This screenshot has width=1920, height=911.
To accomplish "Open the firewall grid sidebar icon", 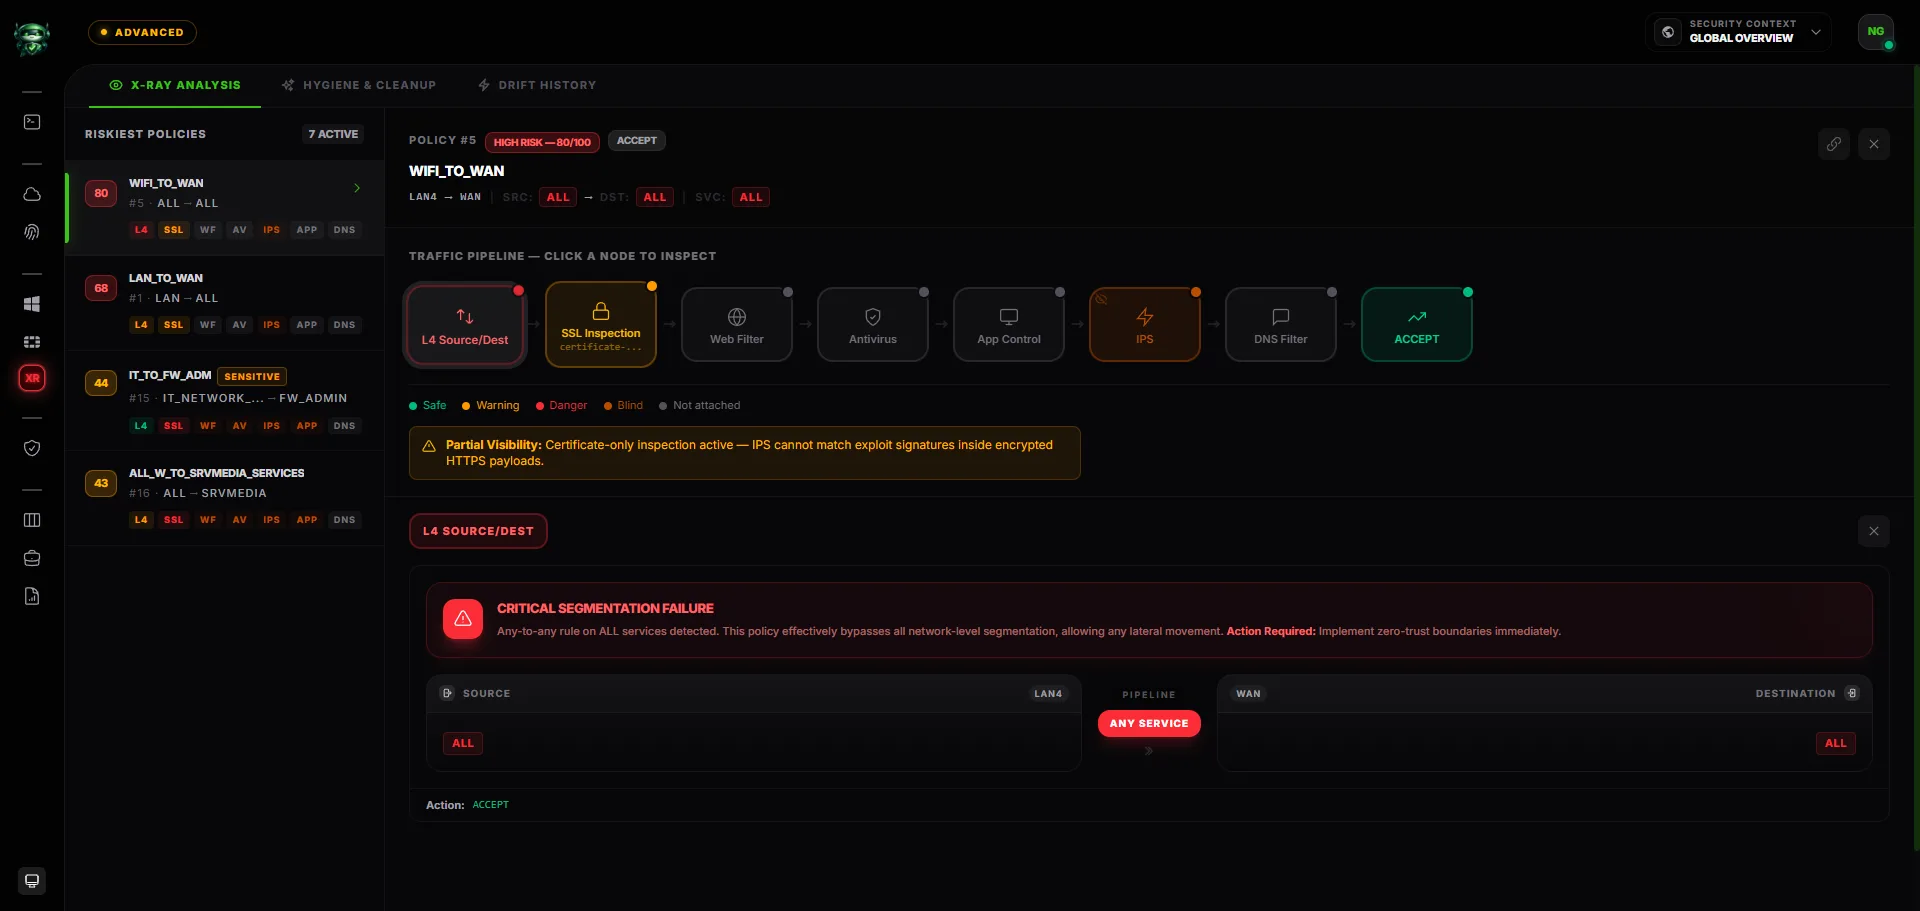I will click(x=32, y=342).
